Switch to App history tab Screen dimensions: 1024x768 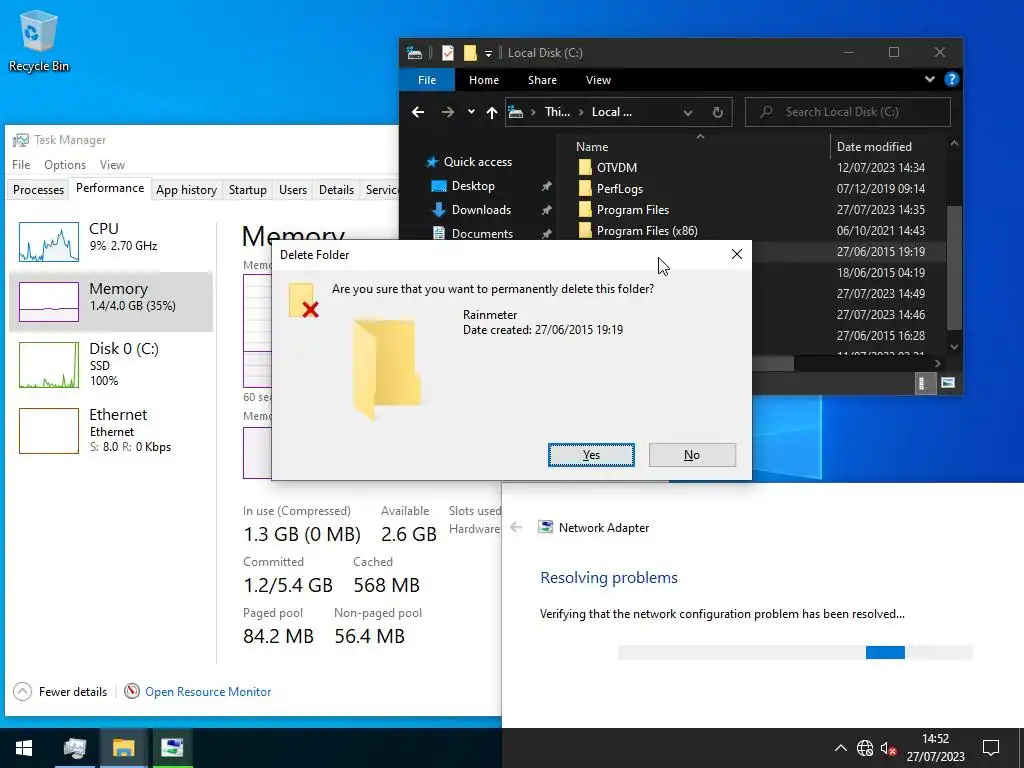coord(186,190)
